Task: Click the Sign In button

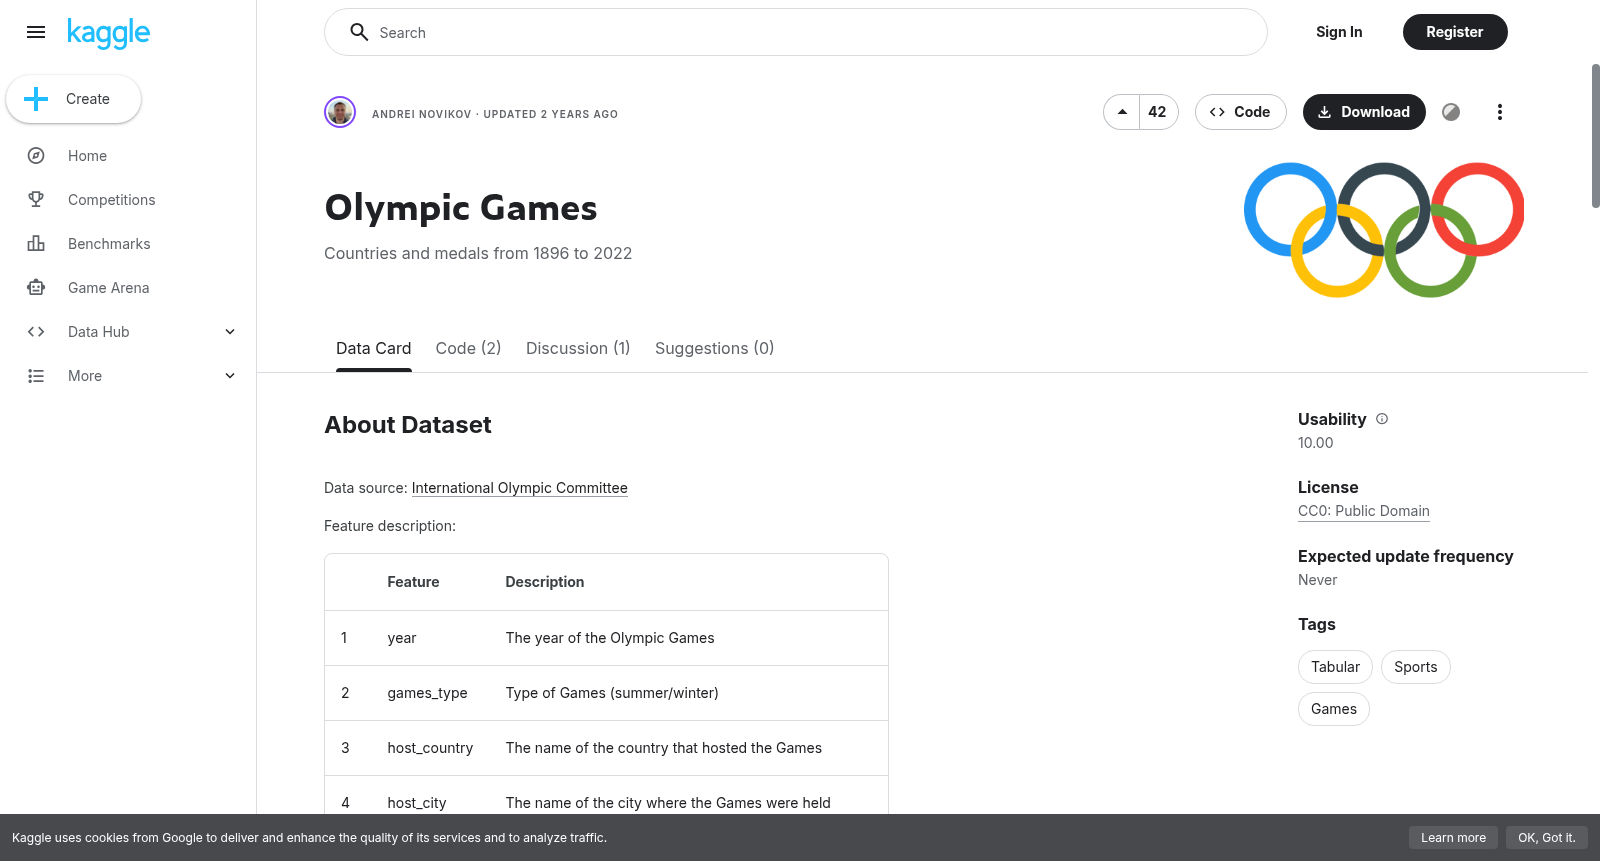Action: 1339,32
